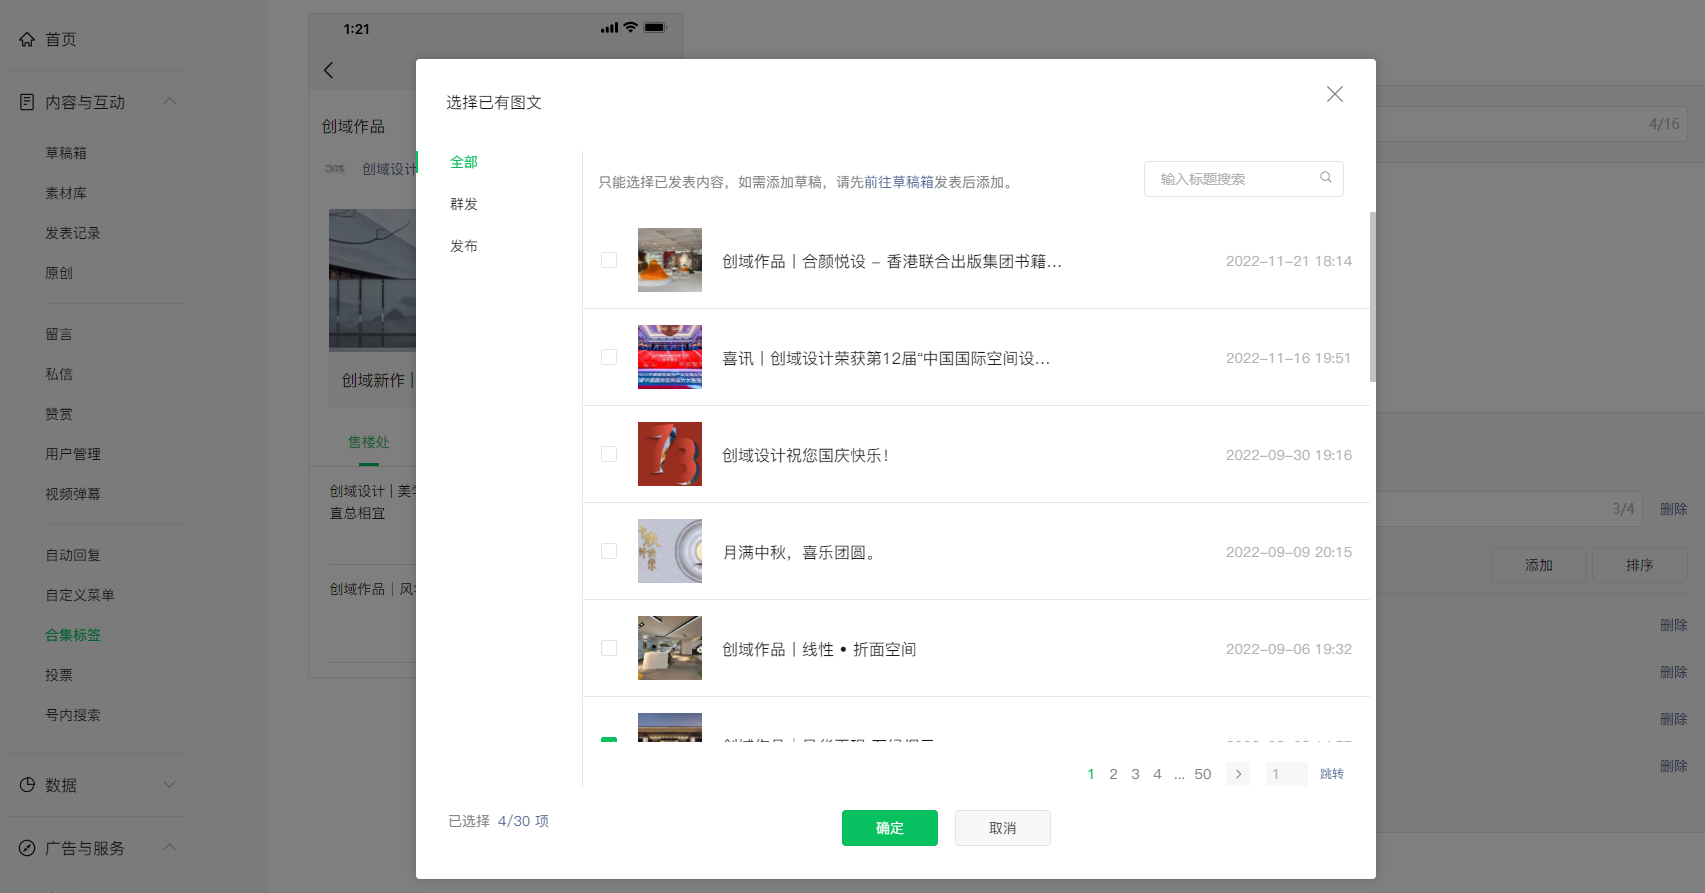Click title 创域作品｜线性 • 折面空间
Screen dimensions: 1705x893
[819, 649]
